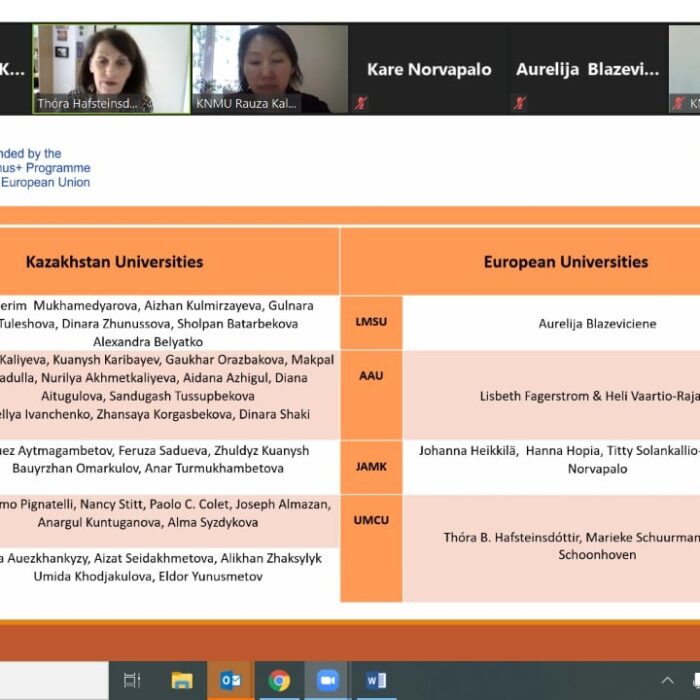Click the "European Universities" table header

565,262
